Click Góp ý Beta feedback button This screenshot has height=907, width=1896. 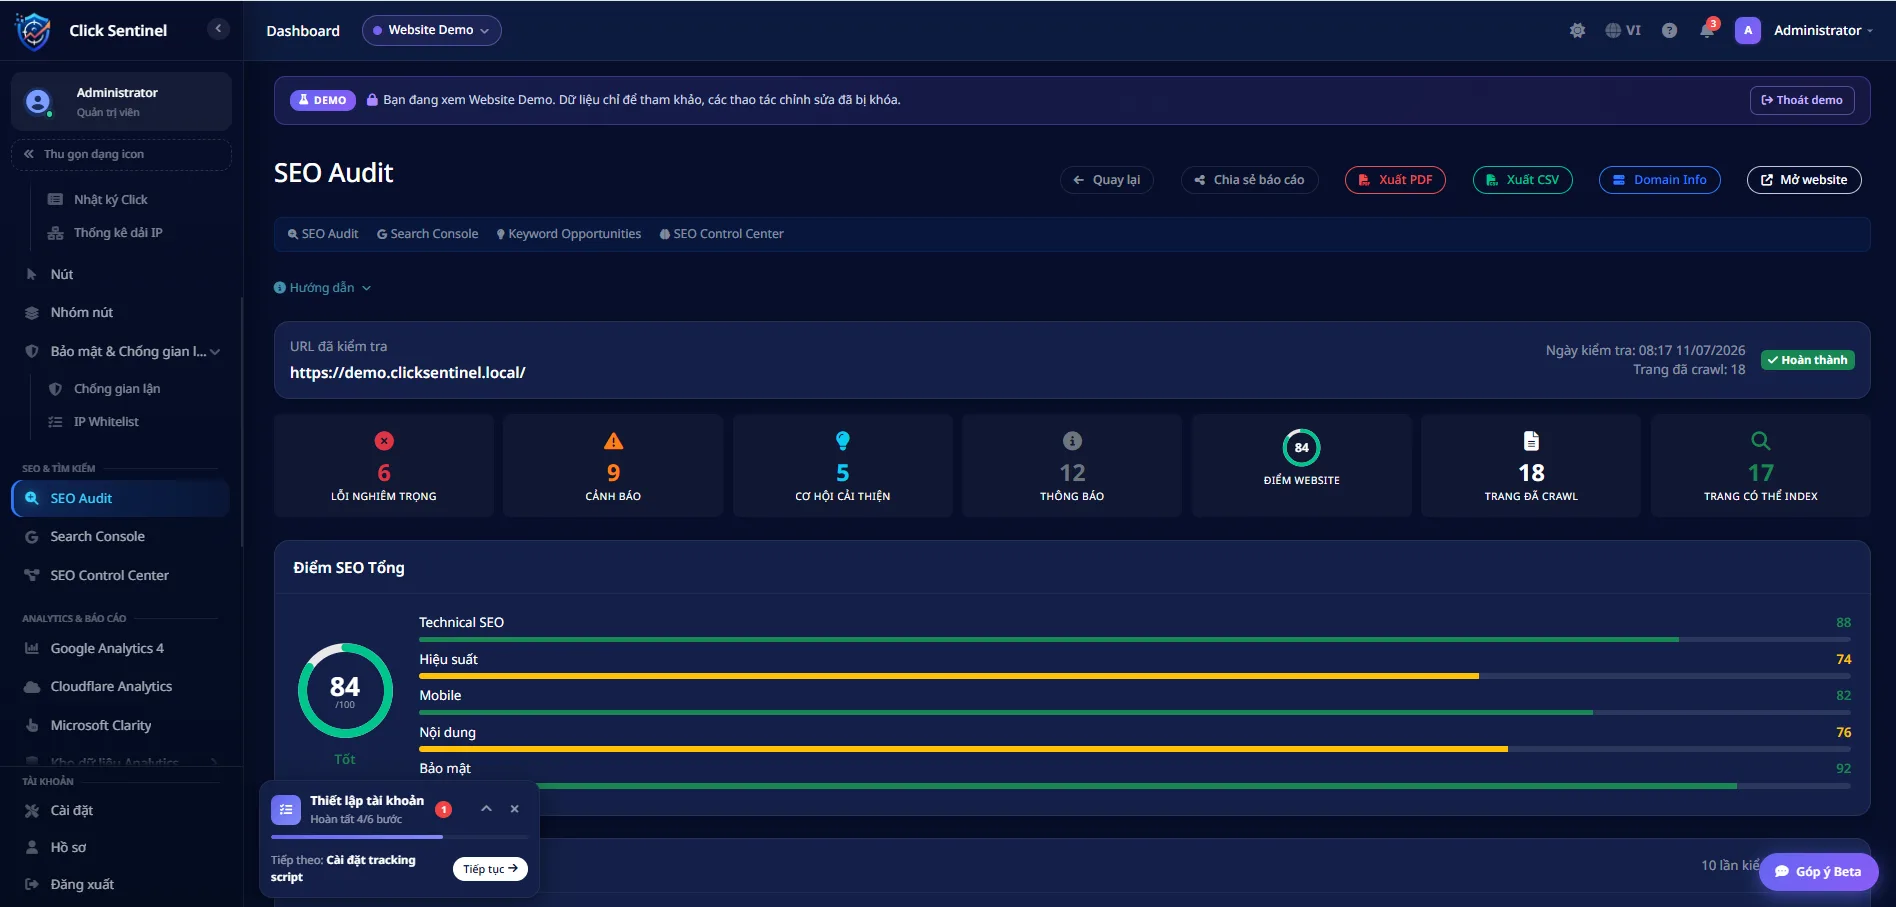[1819, 872]
